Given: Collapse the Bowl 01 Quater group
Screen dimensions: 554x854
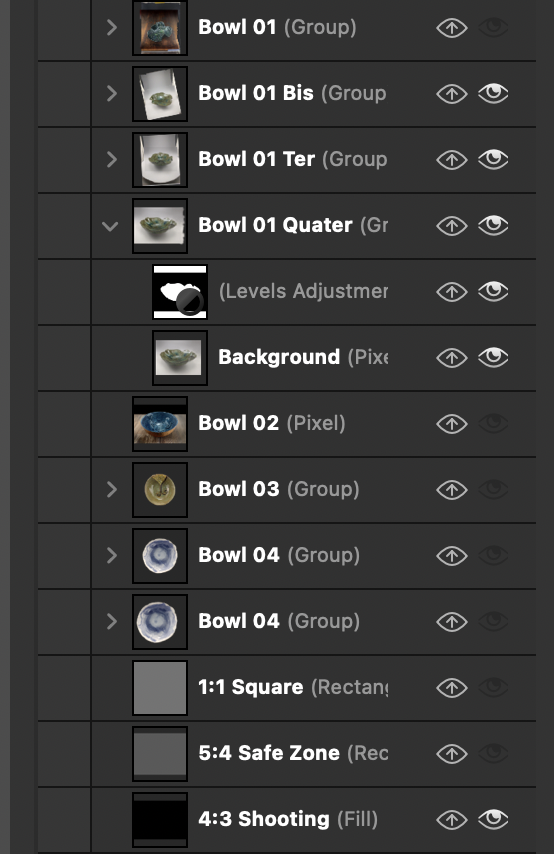Looking at the screenshot, I should [x=111, y=225].
